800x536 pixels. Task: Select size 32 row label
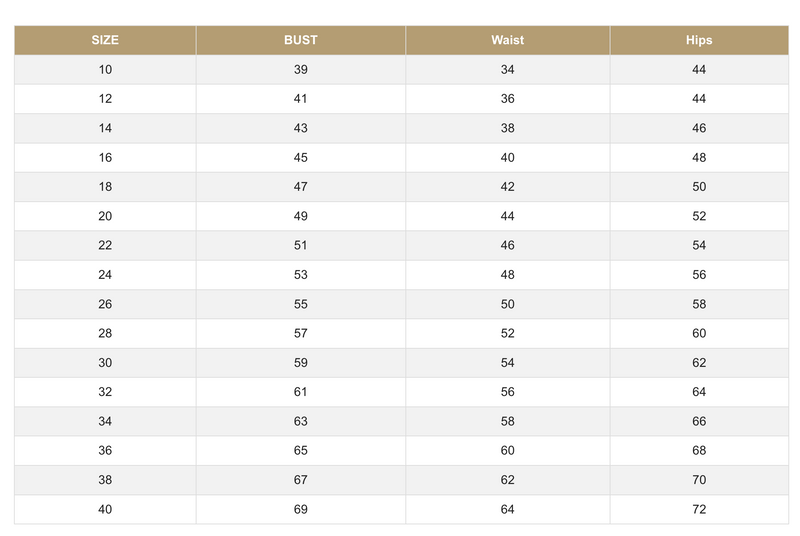click(x=105, y=392)
